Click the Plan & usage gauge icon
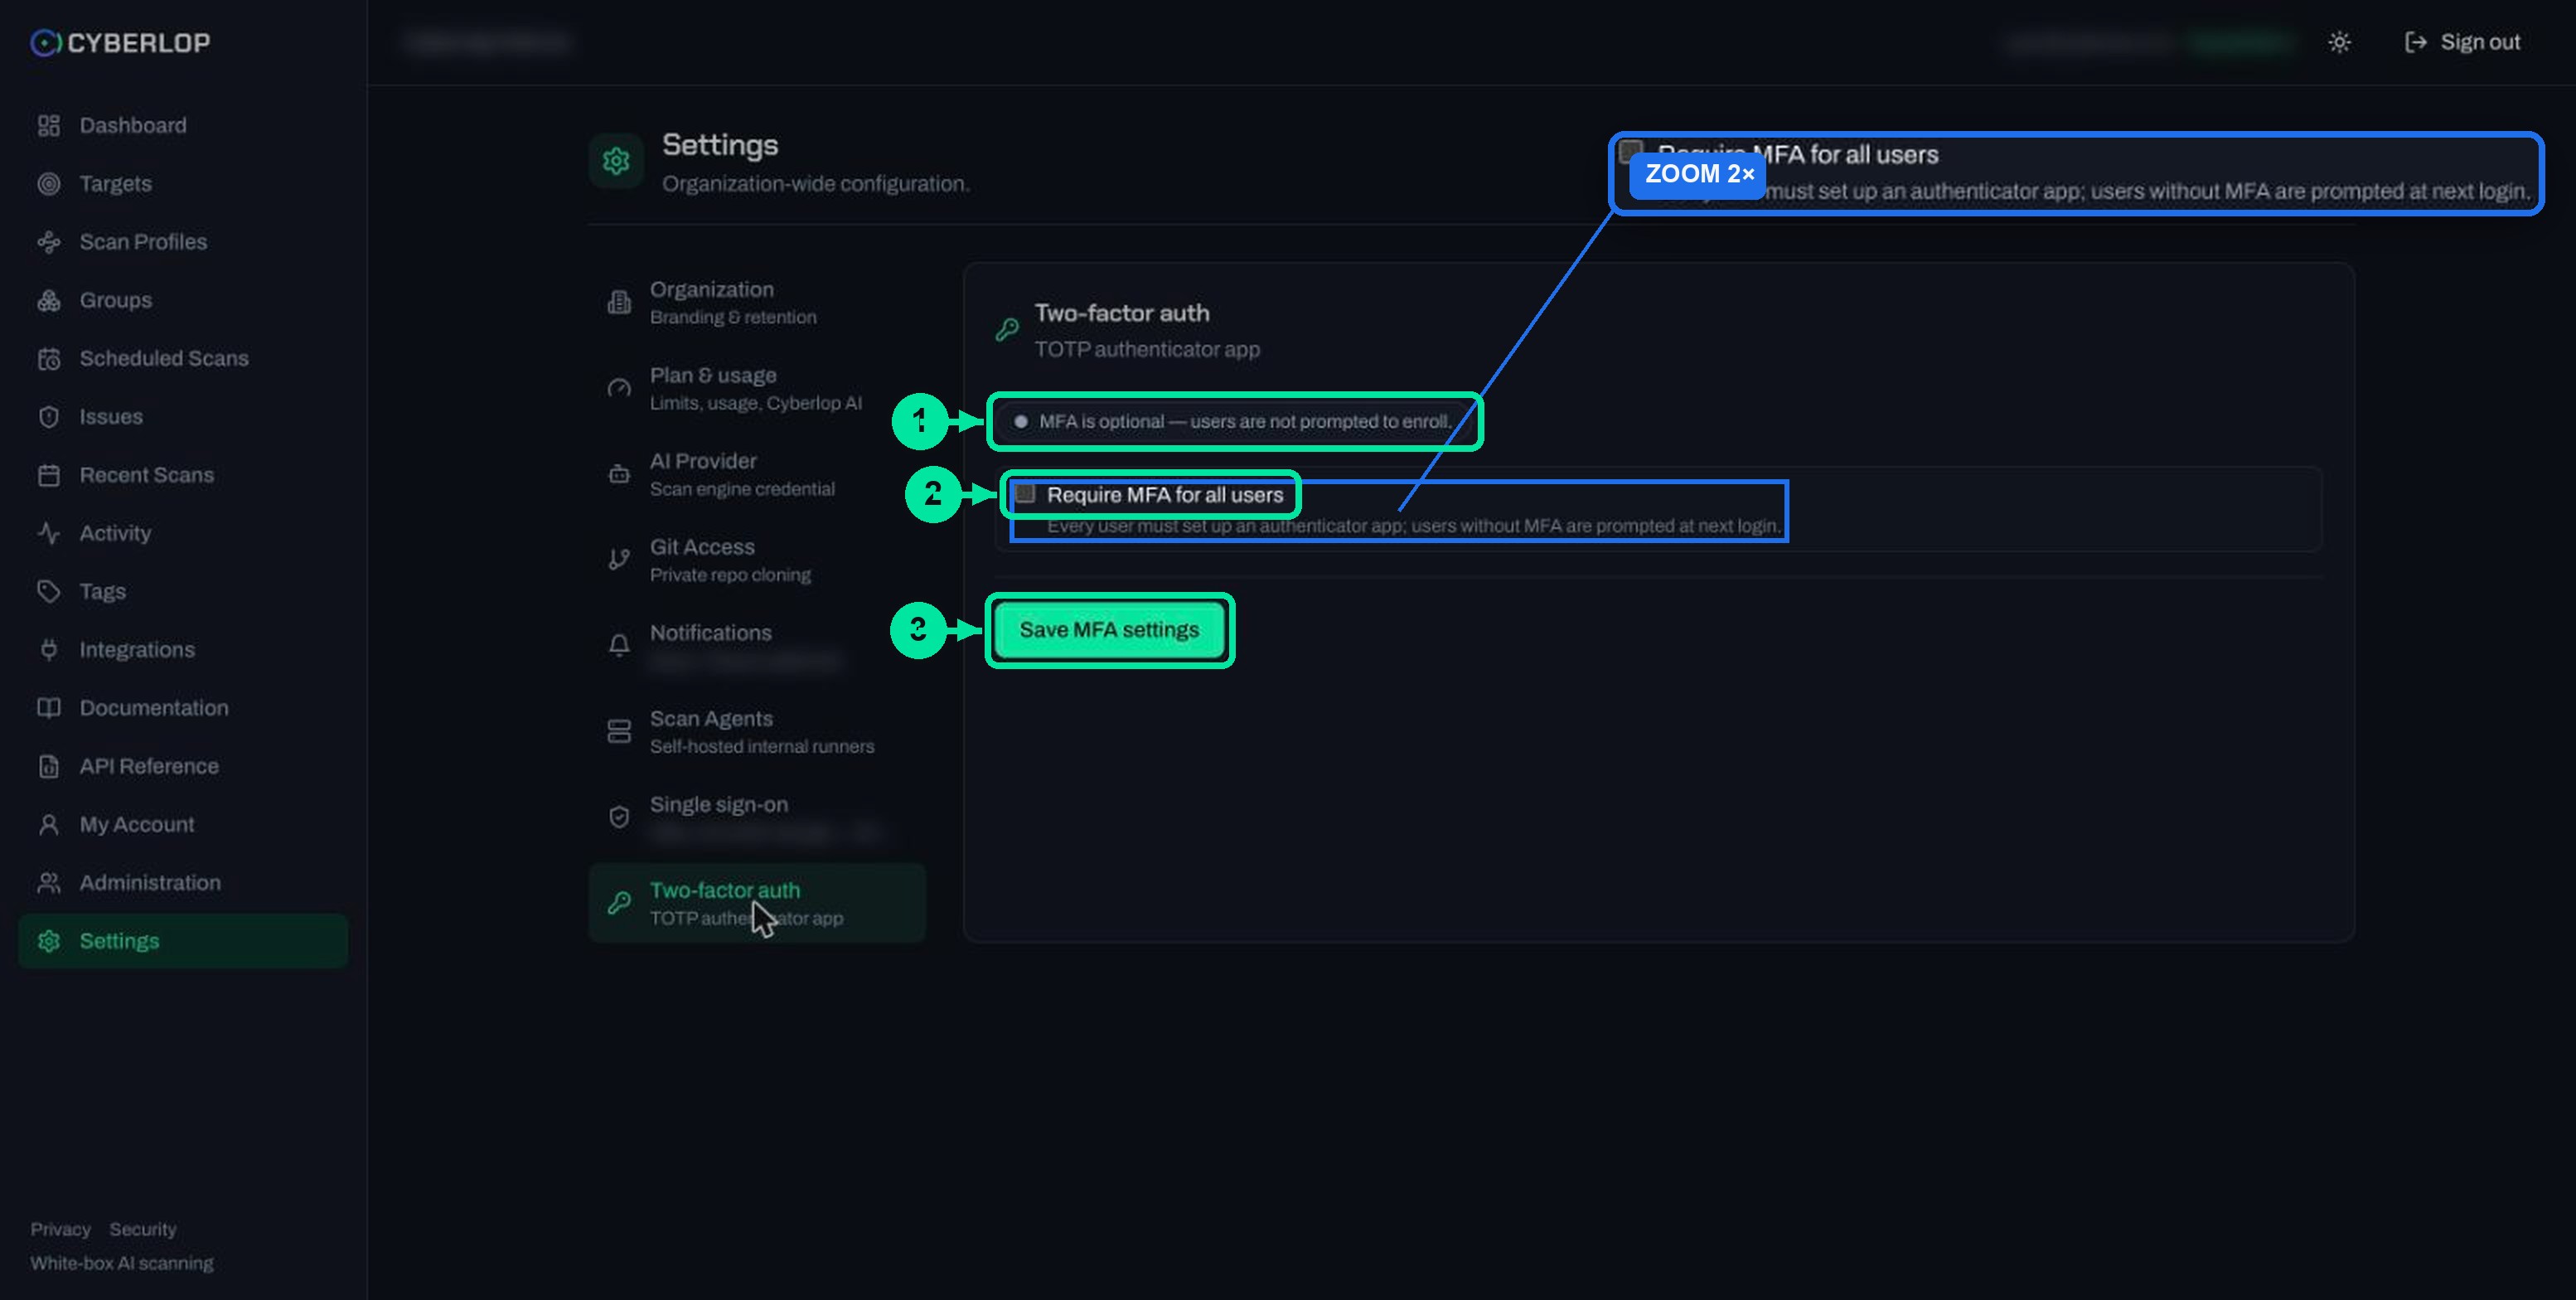2576x1300 pixels. (x=619, y=388)
